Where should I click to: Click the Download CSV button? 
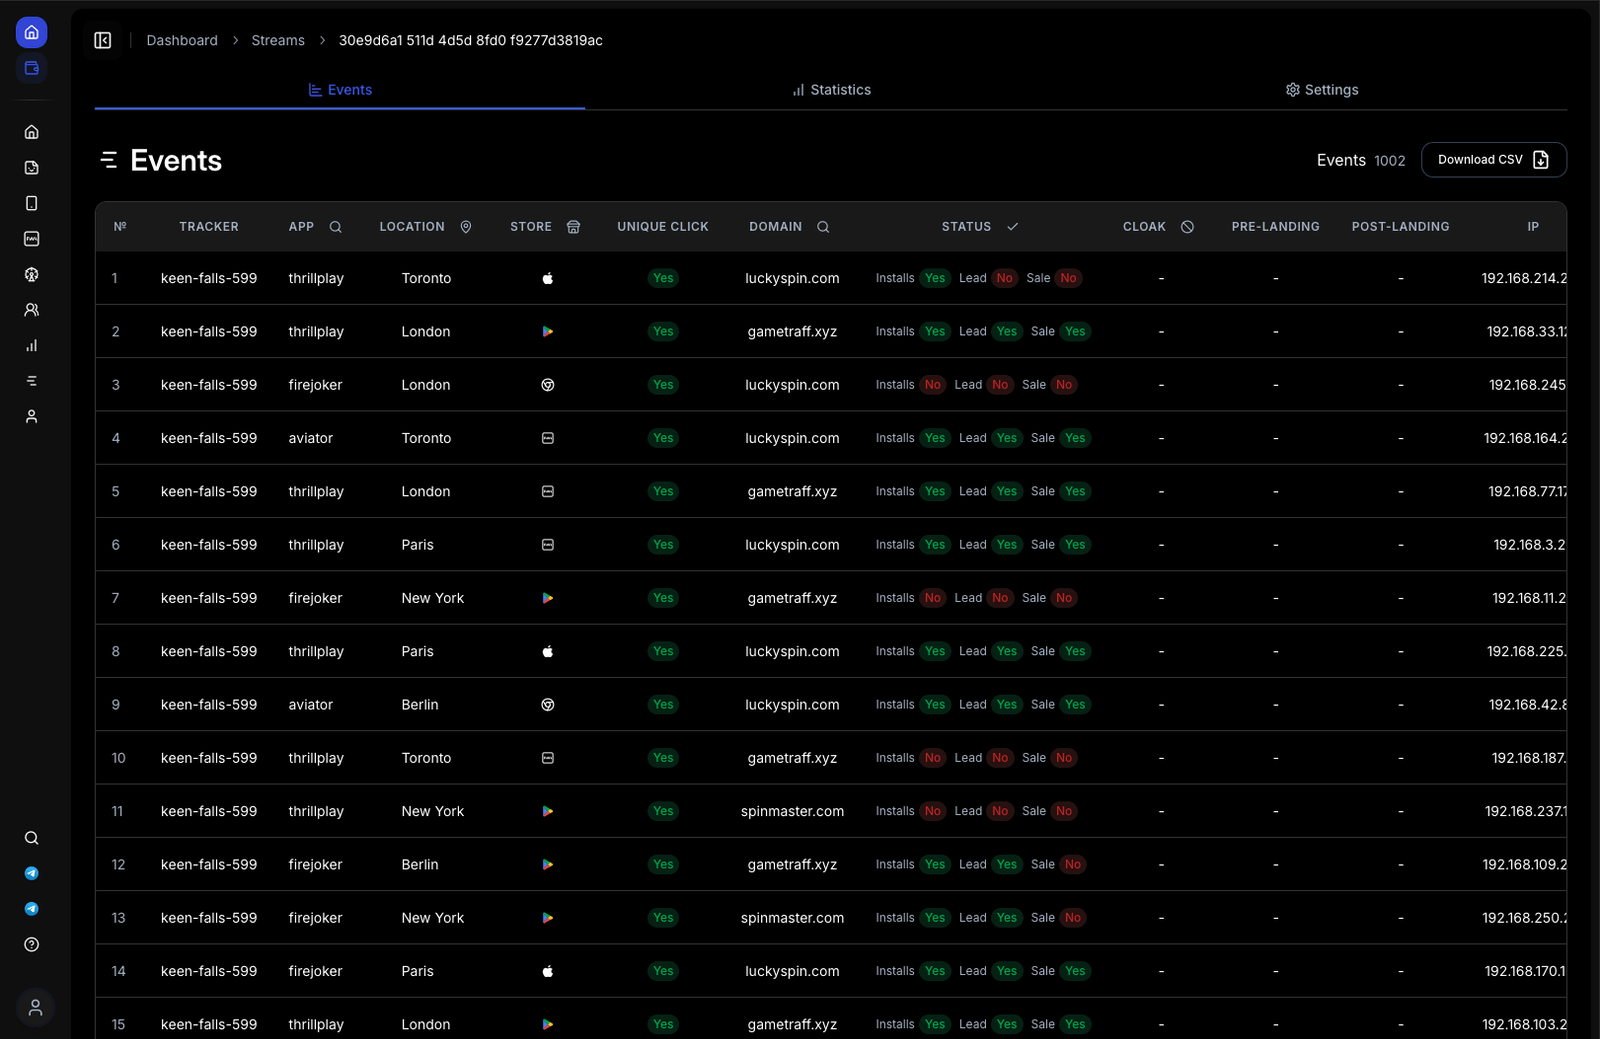pyautogui.click(x=1493, y=160)
